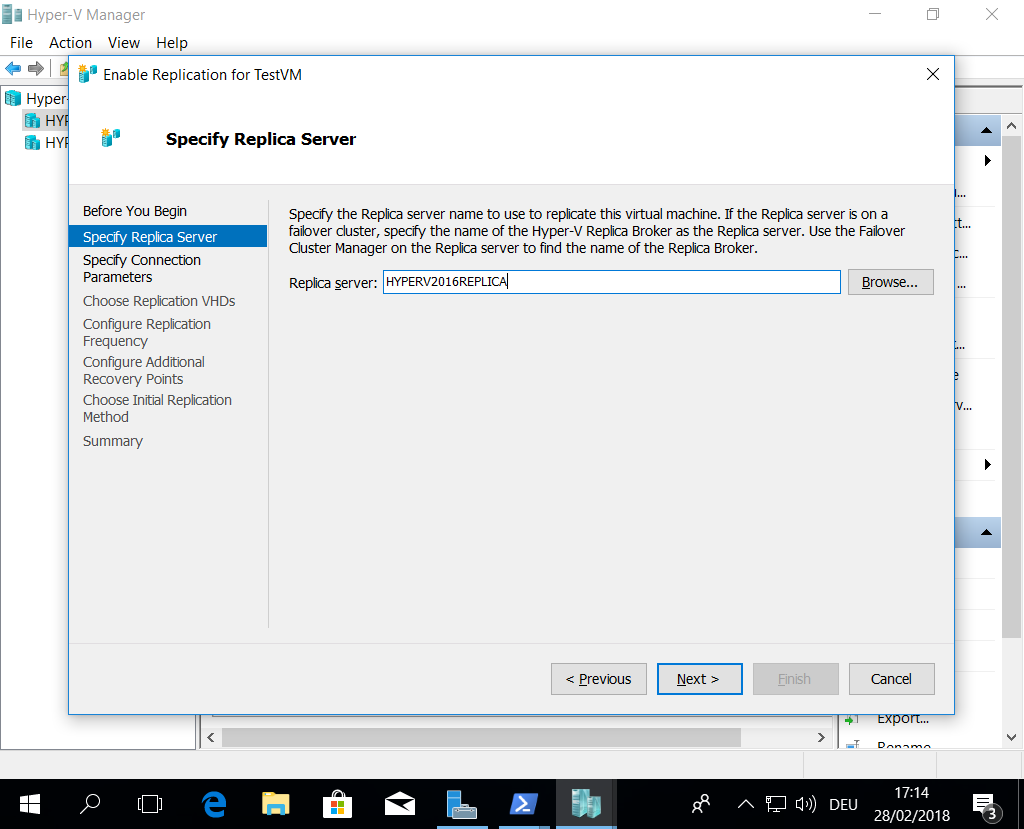
Task: Click the Previous button
Action: (x=599, y=679)
